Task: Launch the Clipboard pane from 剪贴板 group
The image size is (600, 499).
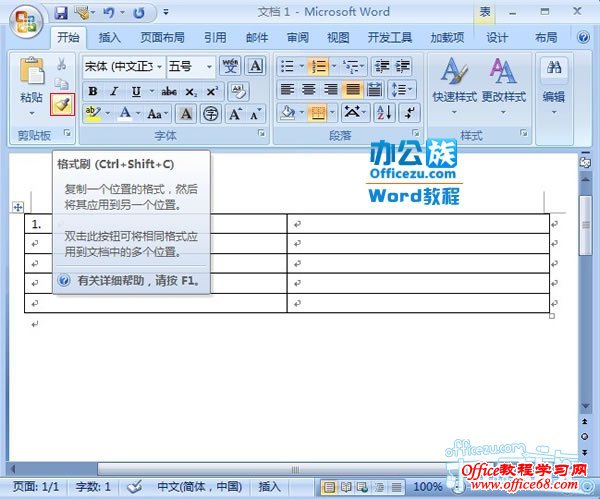Action: click(67, 133)
